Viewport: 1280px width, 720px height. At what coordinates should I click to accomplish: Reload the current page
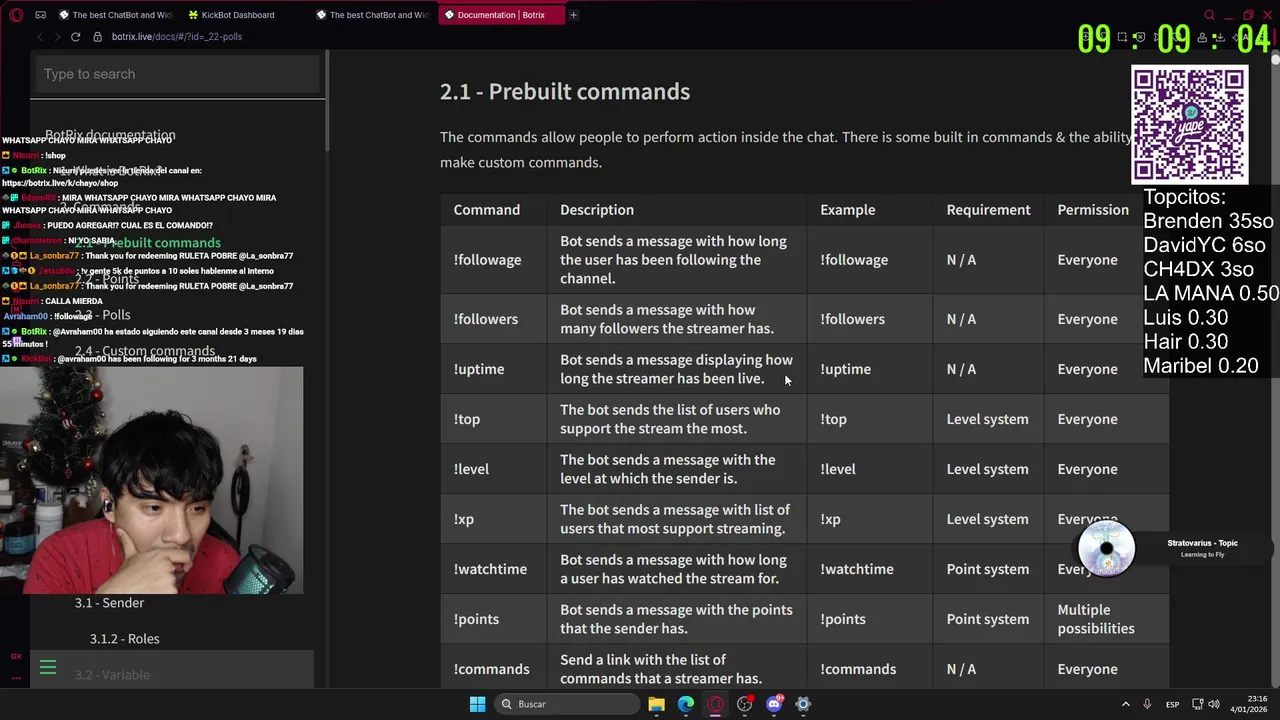tap(75, 37)
